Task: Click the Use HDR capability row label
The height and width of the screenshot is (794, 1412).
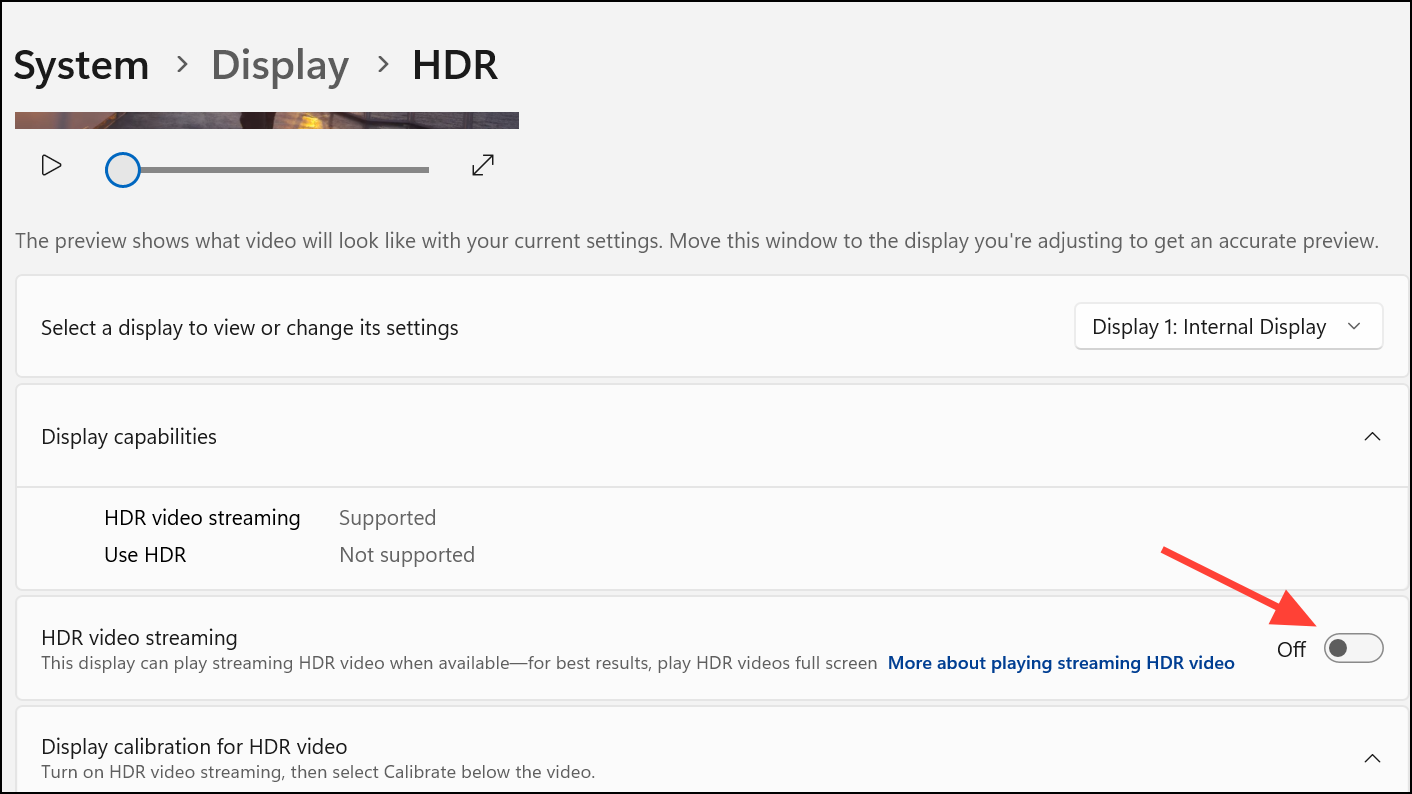Action: tap(145, 555)
